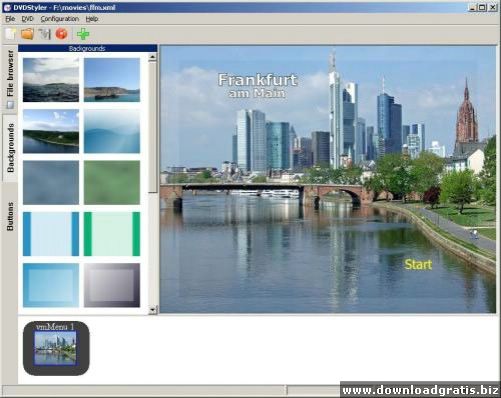The height and width of the screenshot is (398, 501).
Task: Click the backgrounds list scroll-up arrow
Action: (152, 57)
